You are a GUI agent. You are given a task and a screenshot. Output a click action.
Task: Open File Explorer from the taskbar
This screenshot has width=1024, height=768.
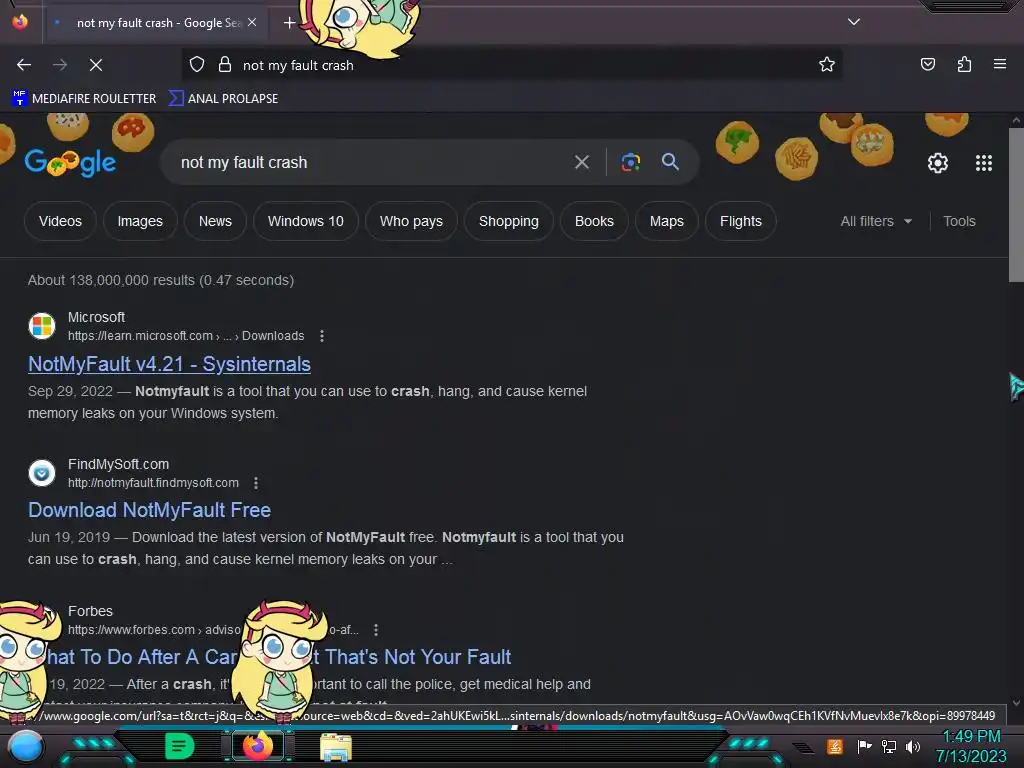336,747
